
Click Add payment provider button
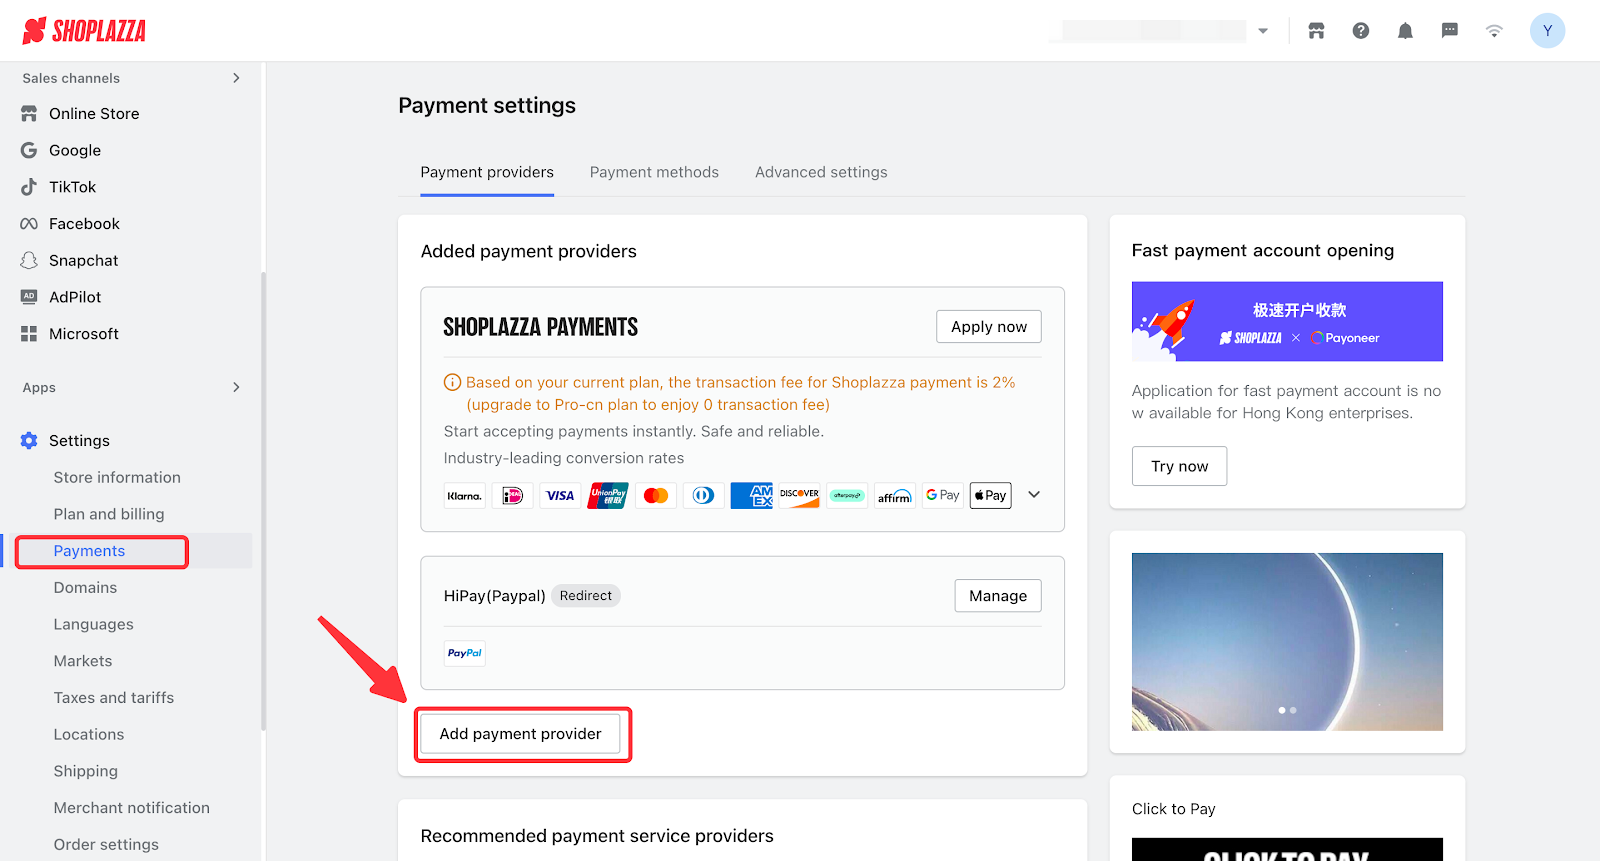click(x=521, y=734)
